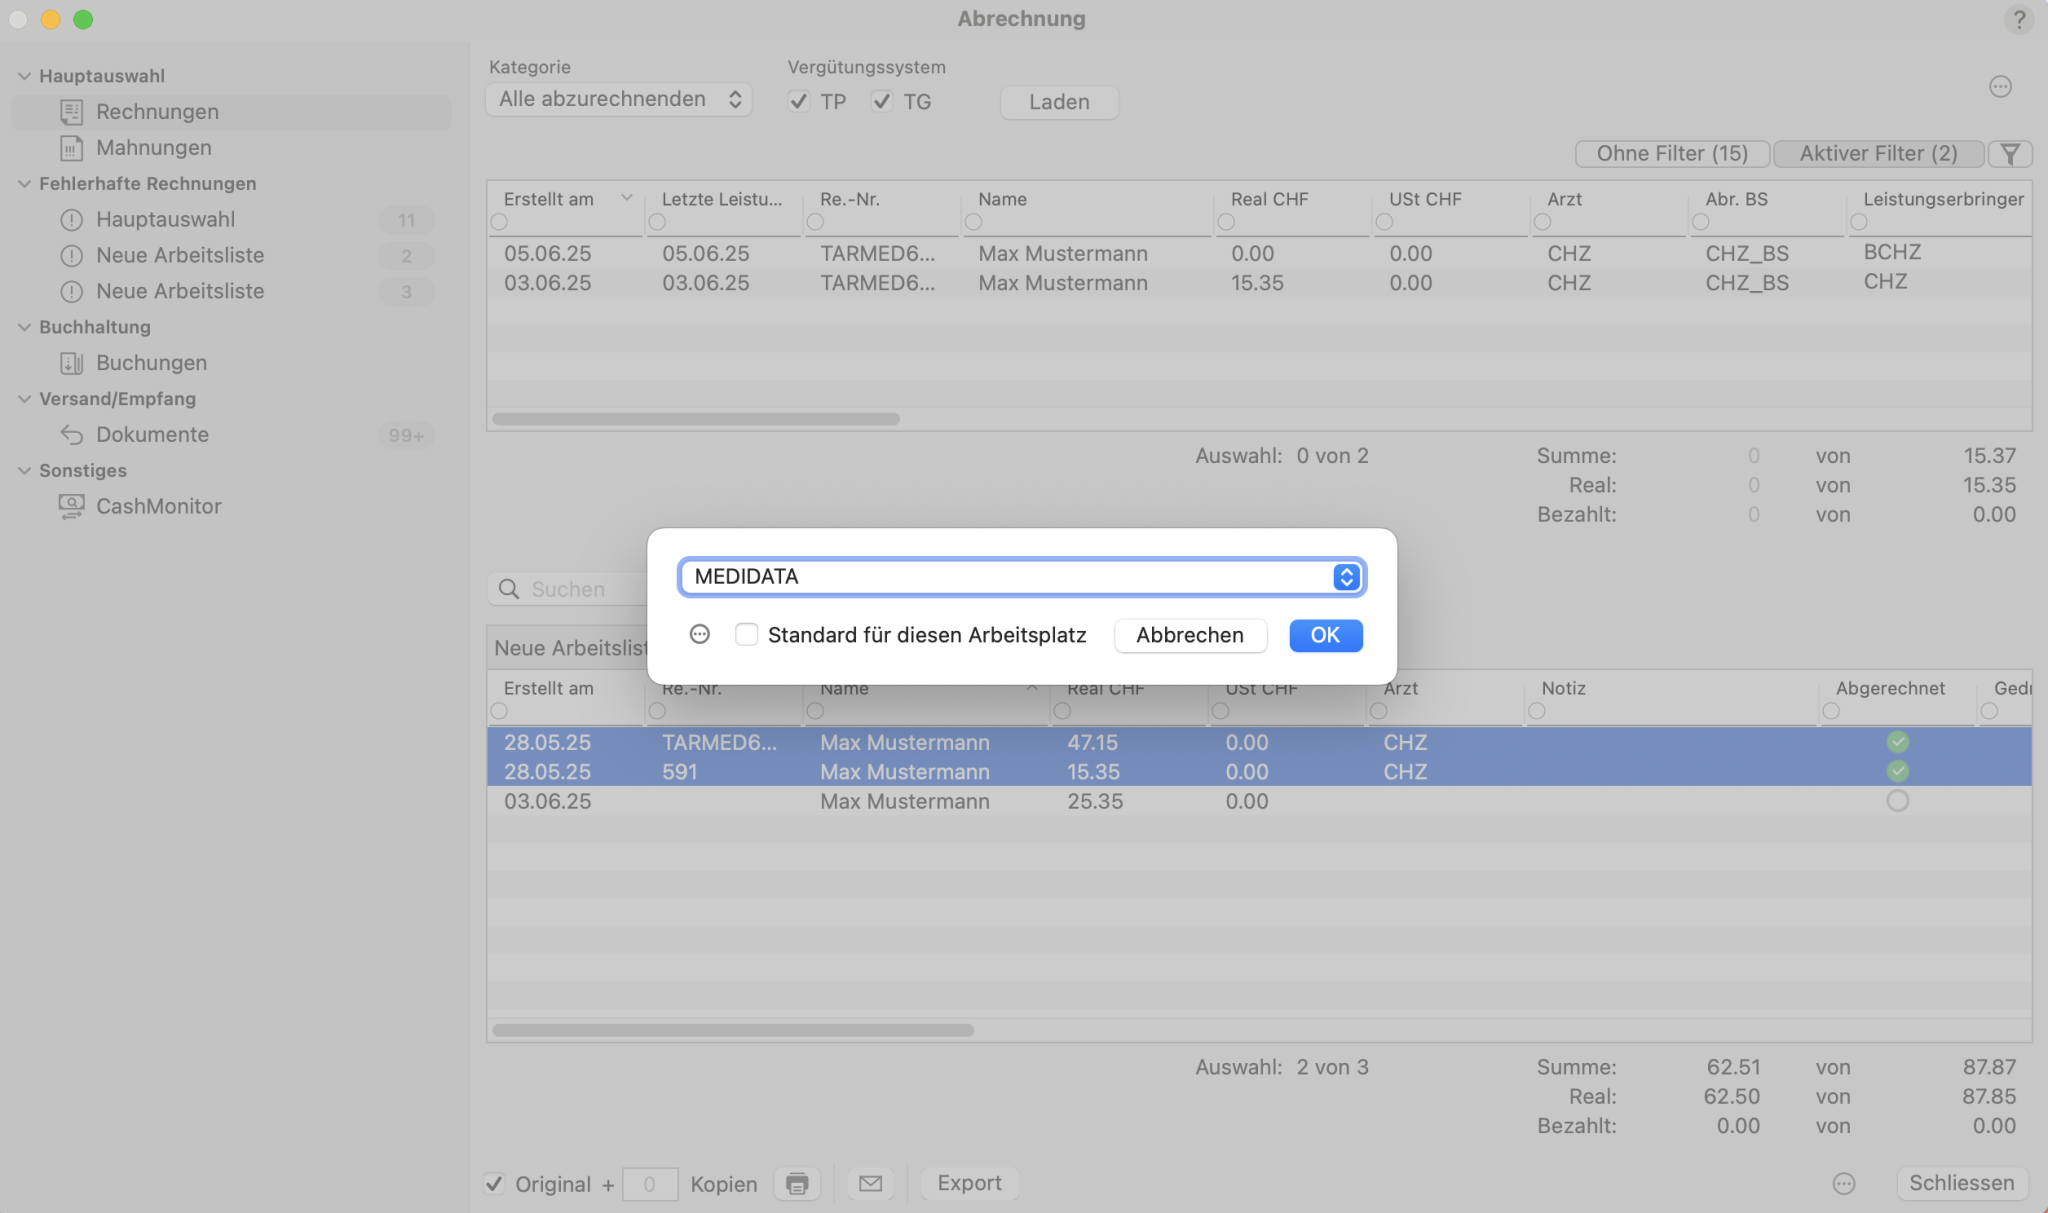Click the filter funnel icon
The image size is (2048, 1213).
click(x=2010, y=154)
